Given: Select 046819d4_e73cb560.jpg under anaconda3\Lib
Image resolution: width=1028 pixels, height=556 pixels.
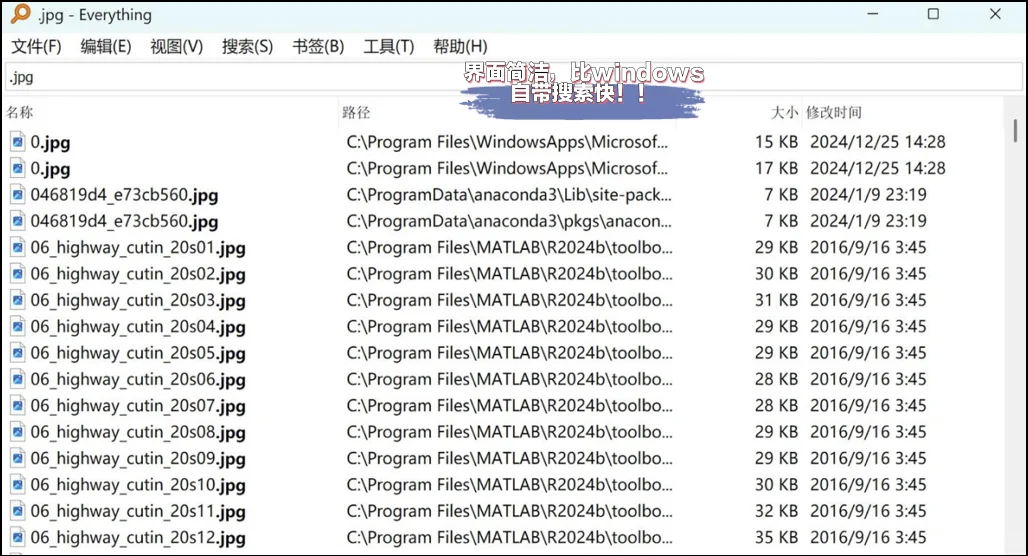Looking at the screenshot, I should (125, 195).
